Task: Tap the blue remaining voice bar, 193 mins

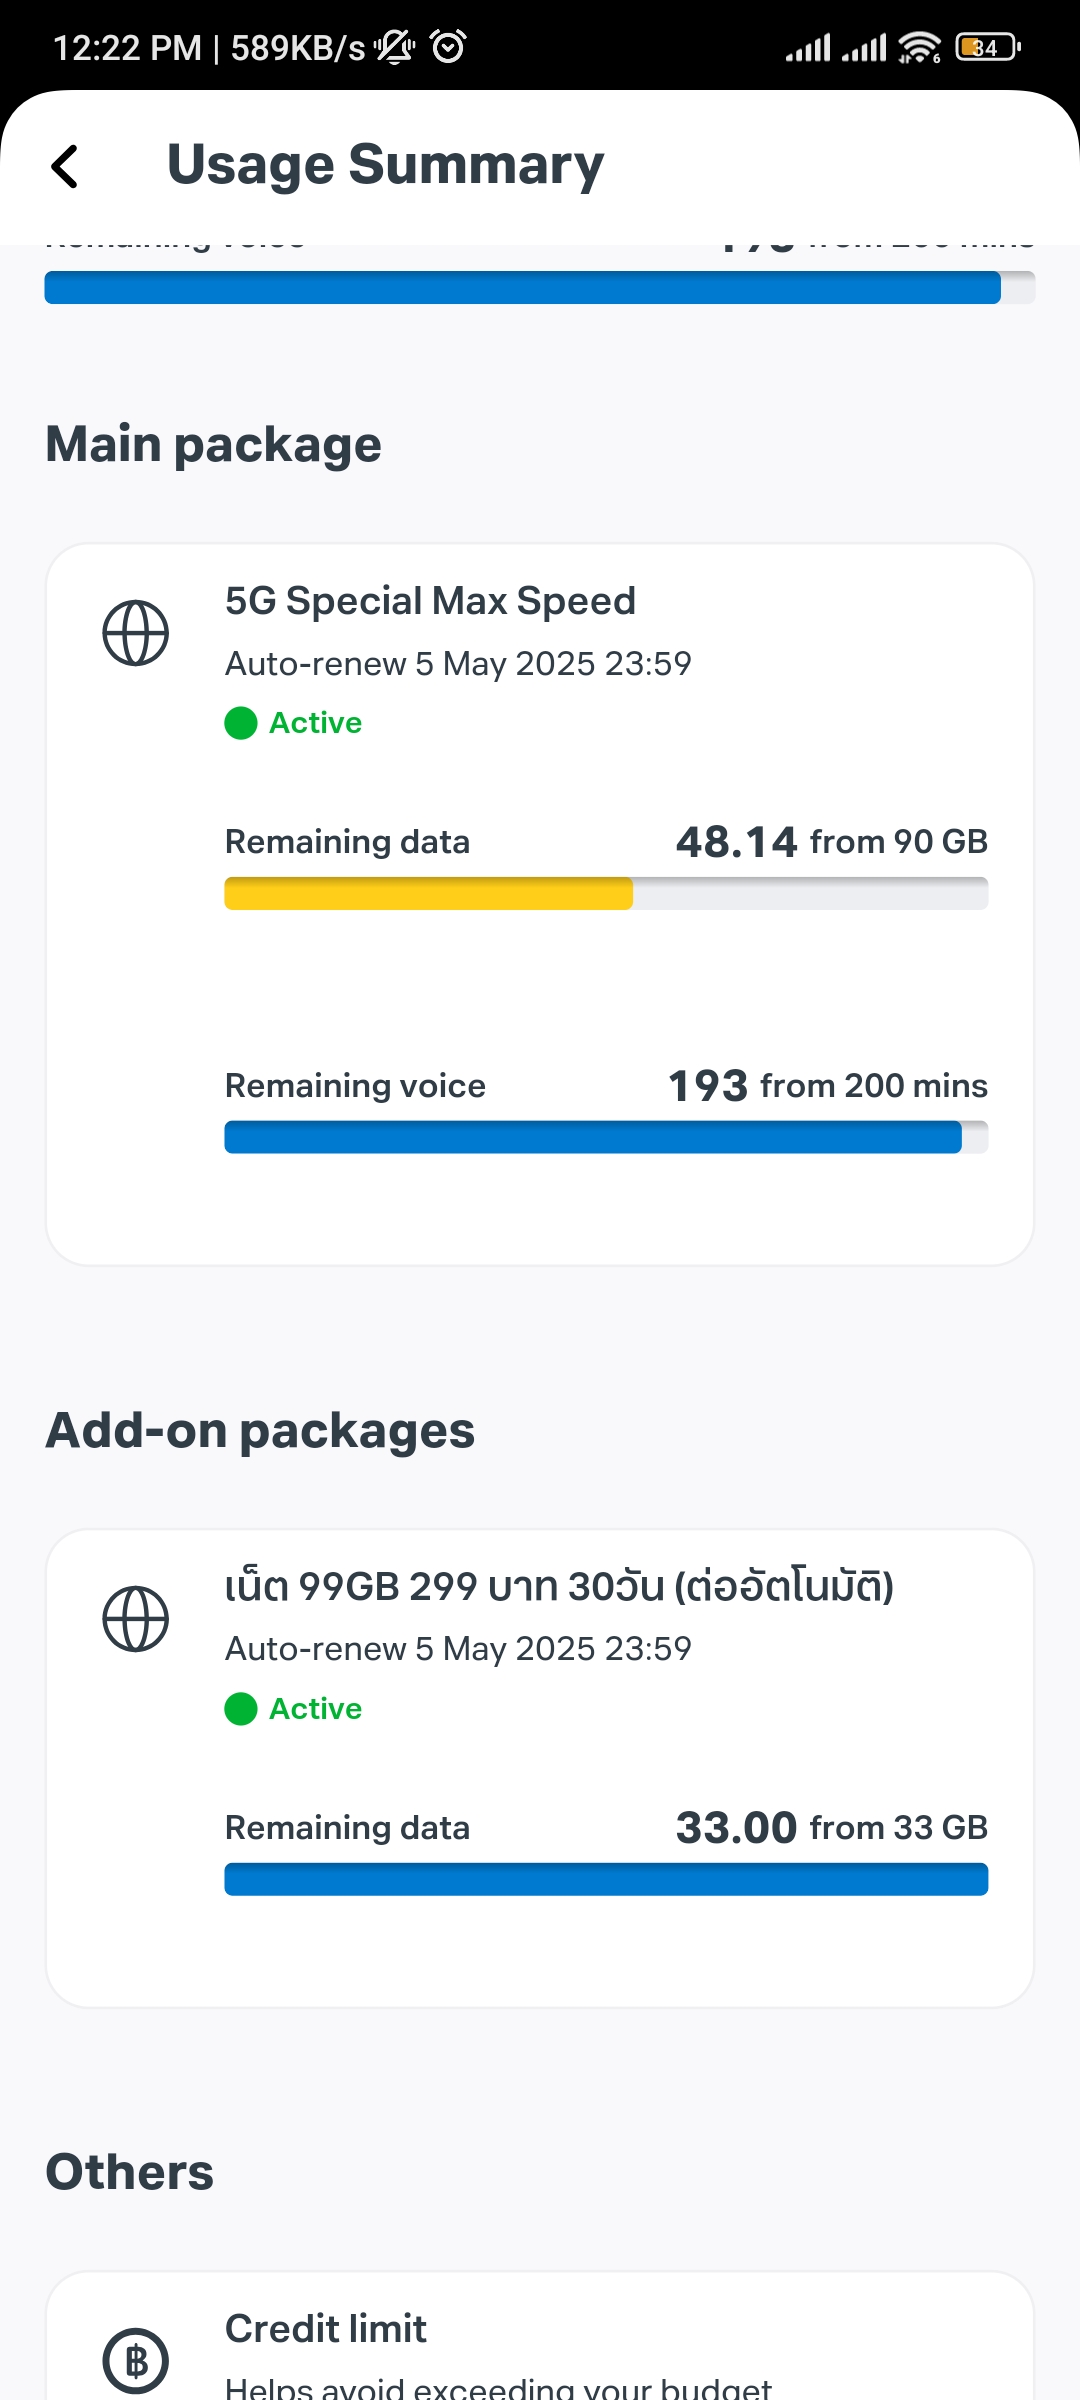Action: tap(592, 1137)
